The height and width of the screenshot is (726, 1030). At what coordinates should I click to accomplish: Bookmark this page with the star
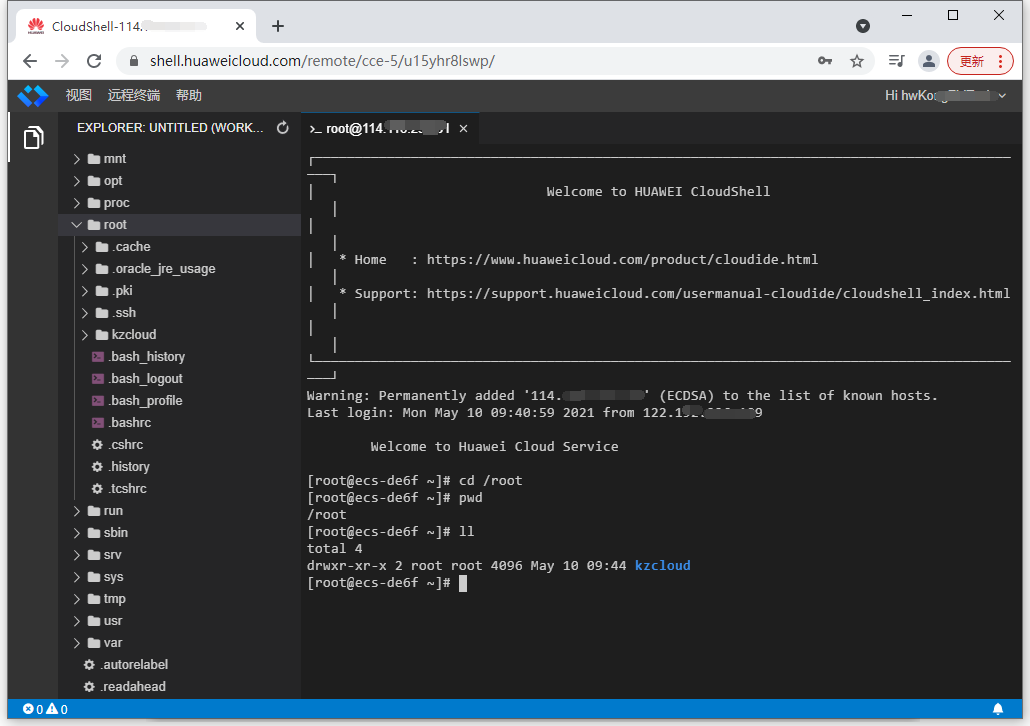click(x=857, y=61)
